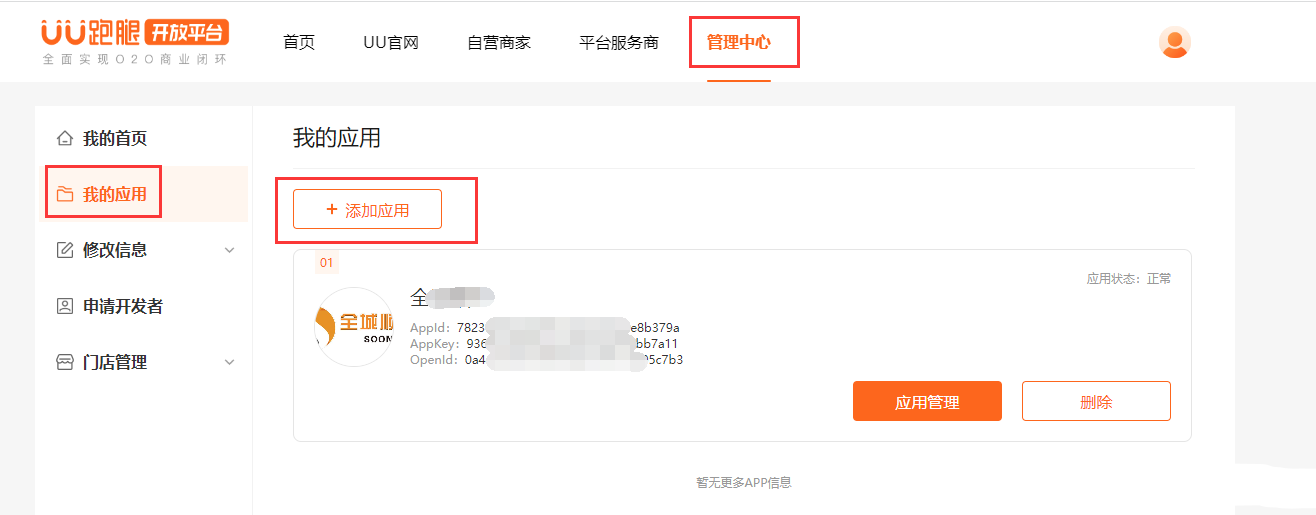
Task: Click the application logo thumbnail
Action: (x=354, y=327)
